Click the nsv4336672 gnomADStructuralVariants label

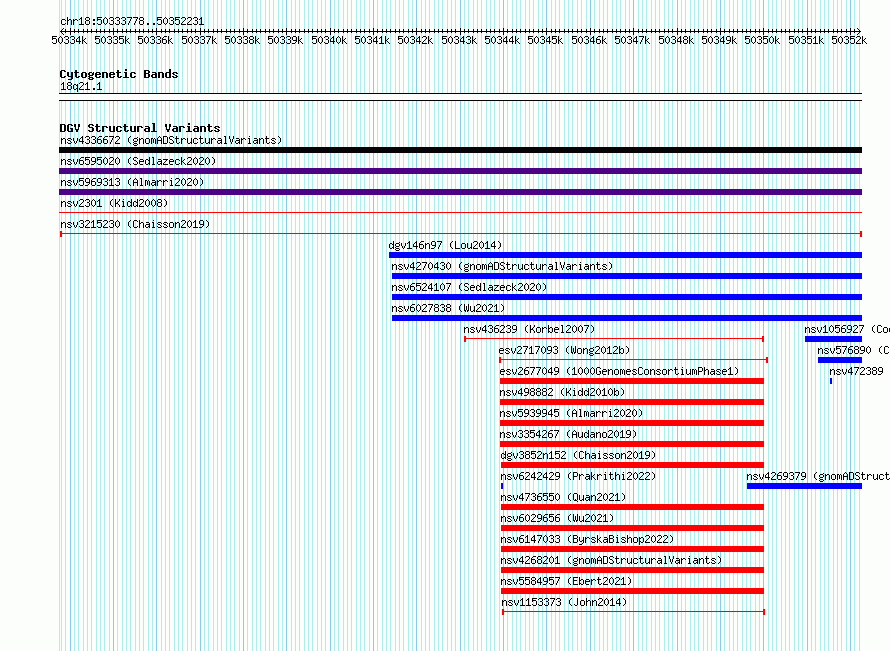tap(171, 140)
